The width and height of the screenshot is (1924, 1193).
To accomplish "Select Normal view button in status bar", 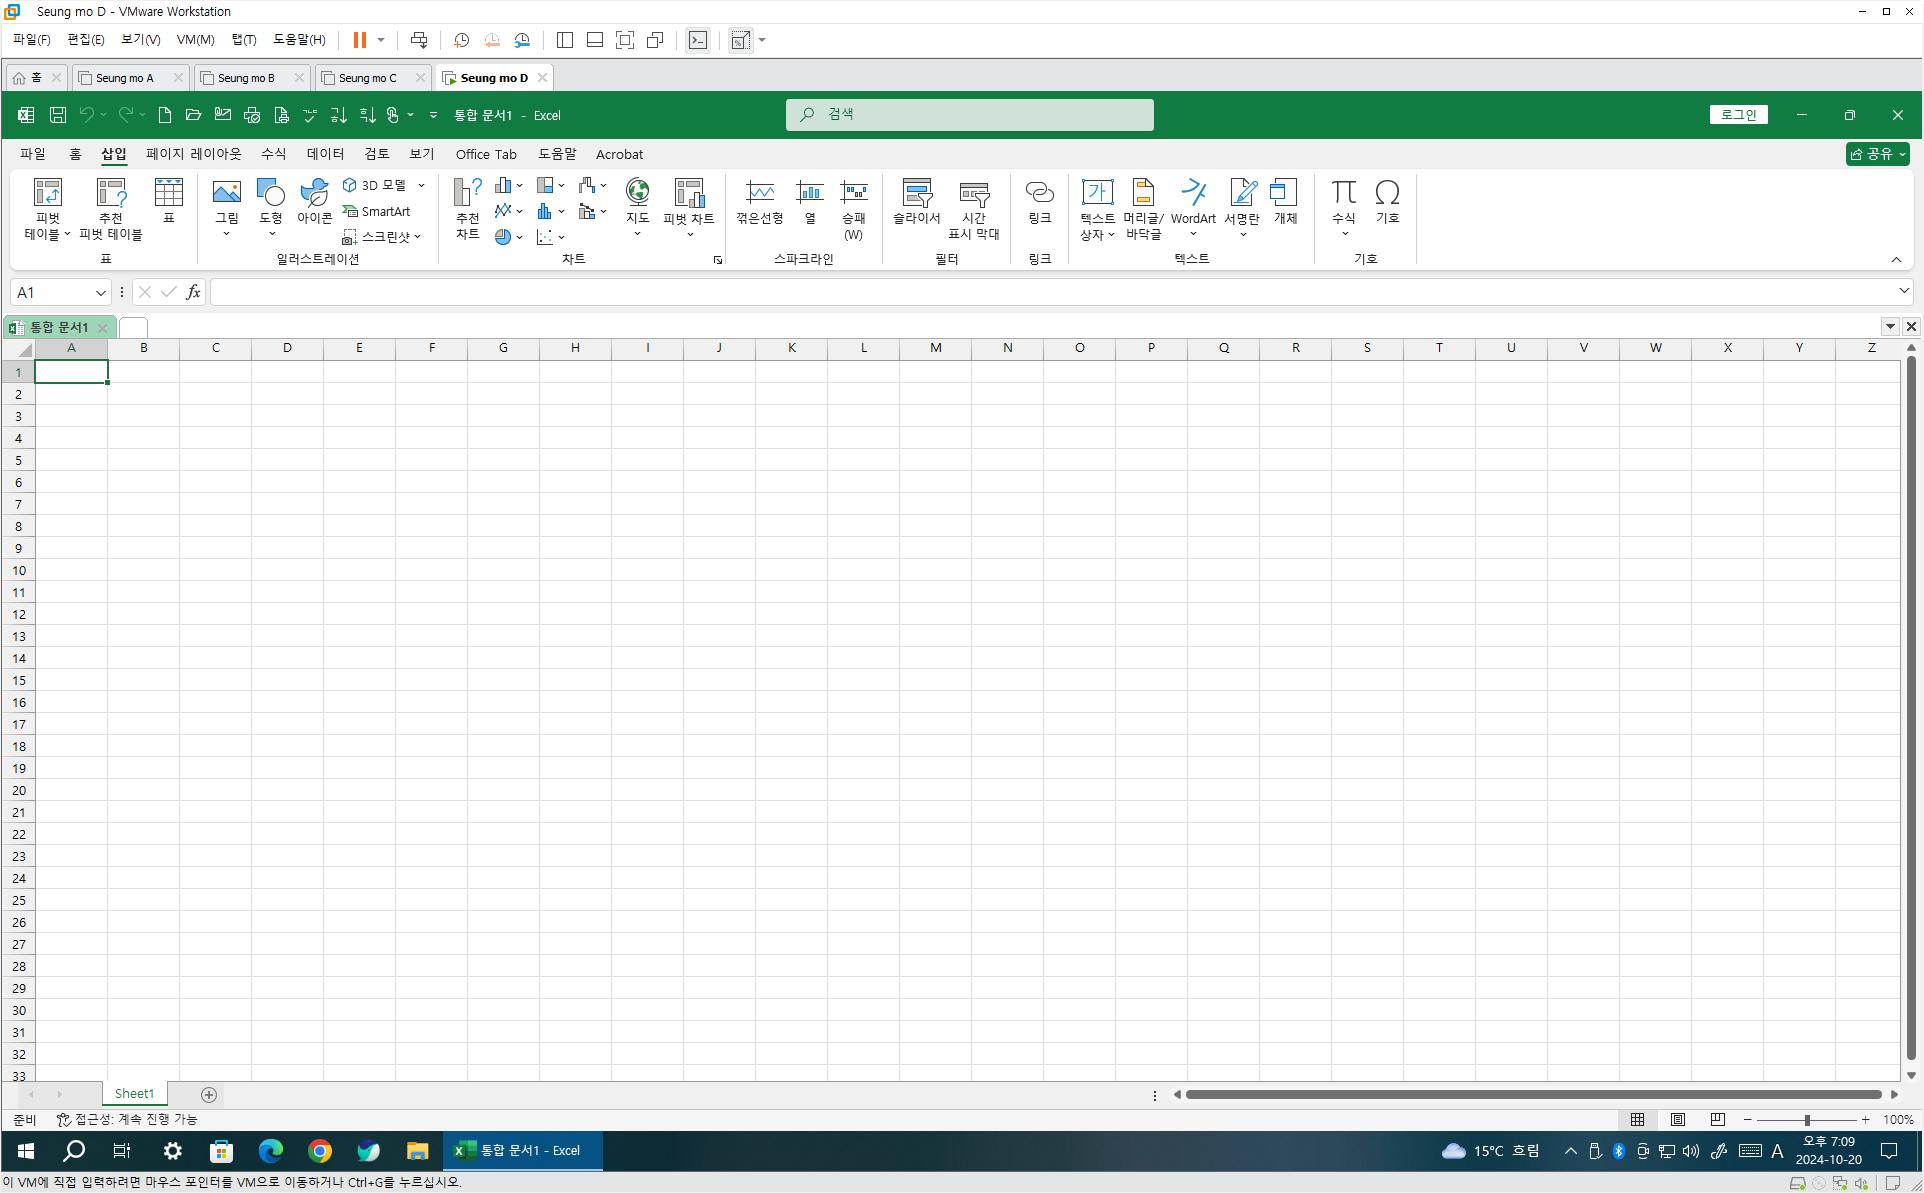I will point(1637,1120).
